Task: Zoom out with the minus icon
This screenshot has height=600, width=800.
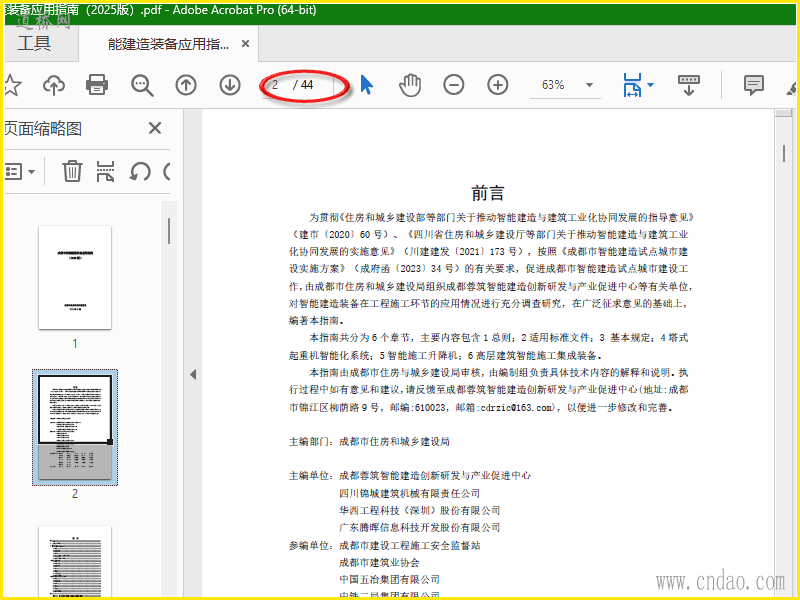Action: click(454, 85)
